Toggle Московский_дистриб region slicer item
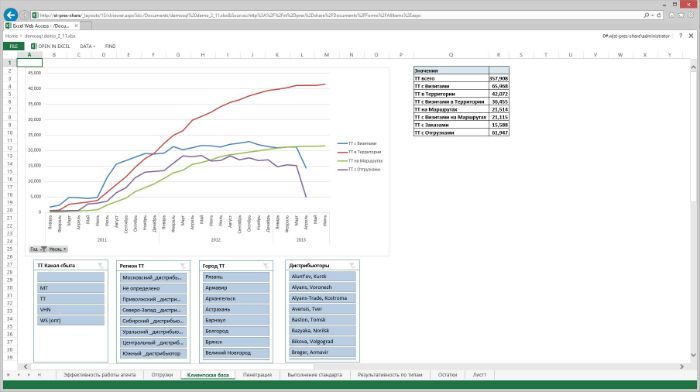Screen dimensions: 700x392 click(153, 277)
